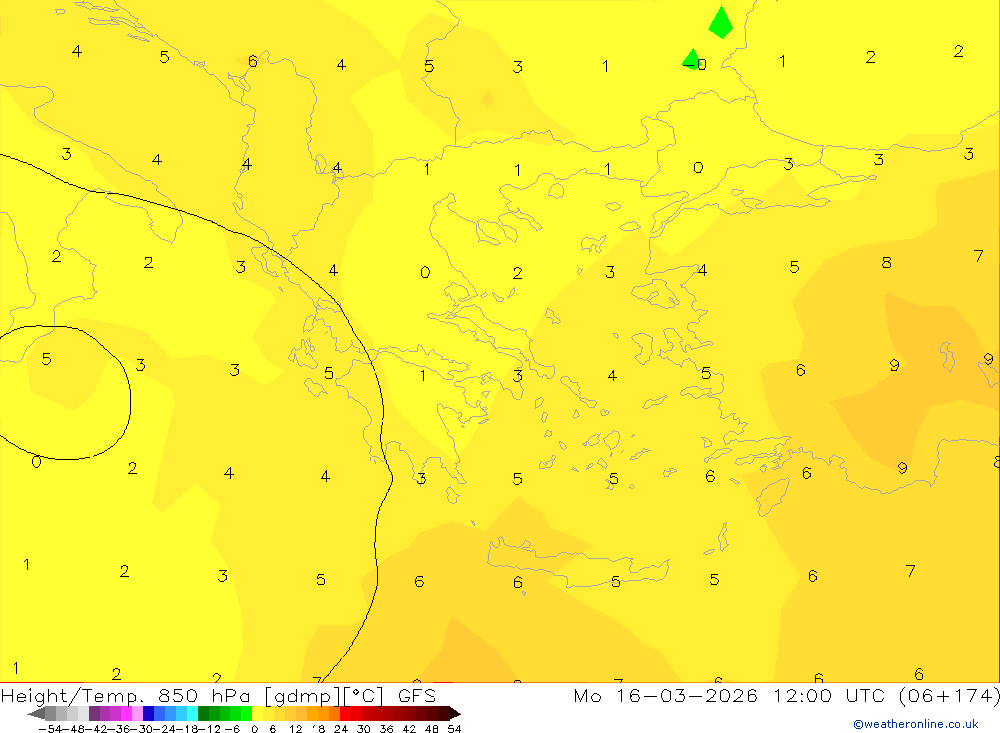Pick the dark purple legend swatch
This screenshot has height=733, width=1000.
94,713
